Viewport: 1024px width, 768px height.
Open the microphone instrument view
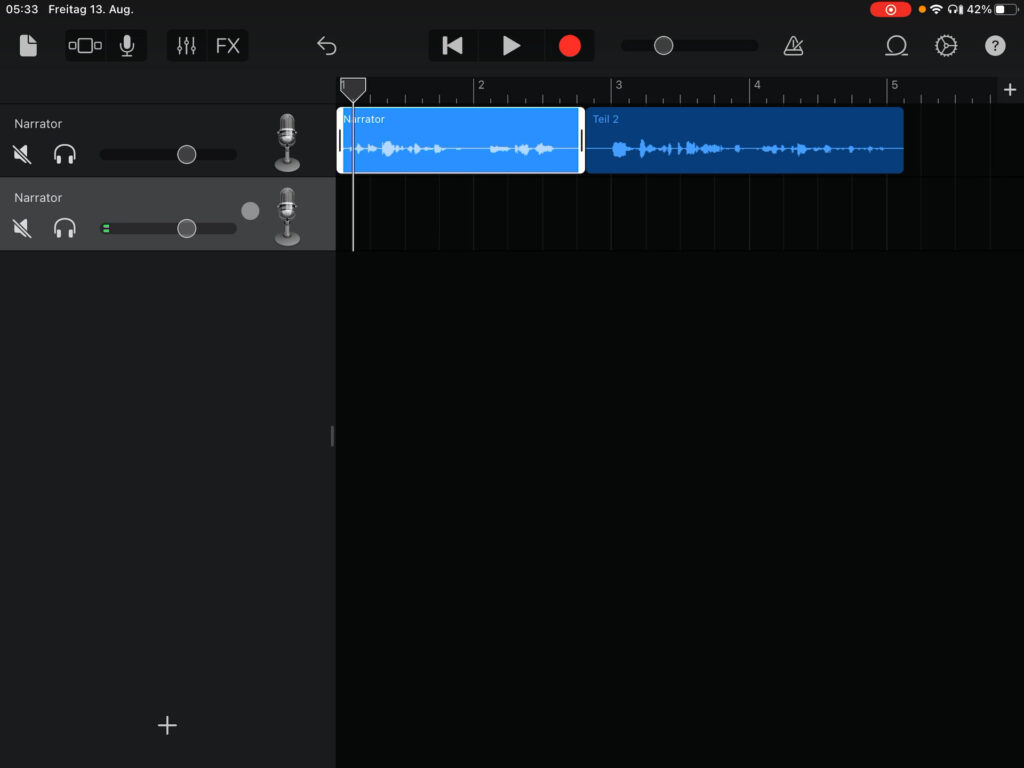[127, 46]
